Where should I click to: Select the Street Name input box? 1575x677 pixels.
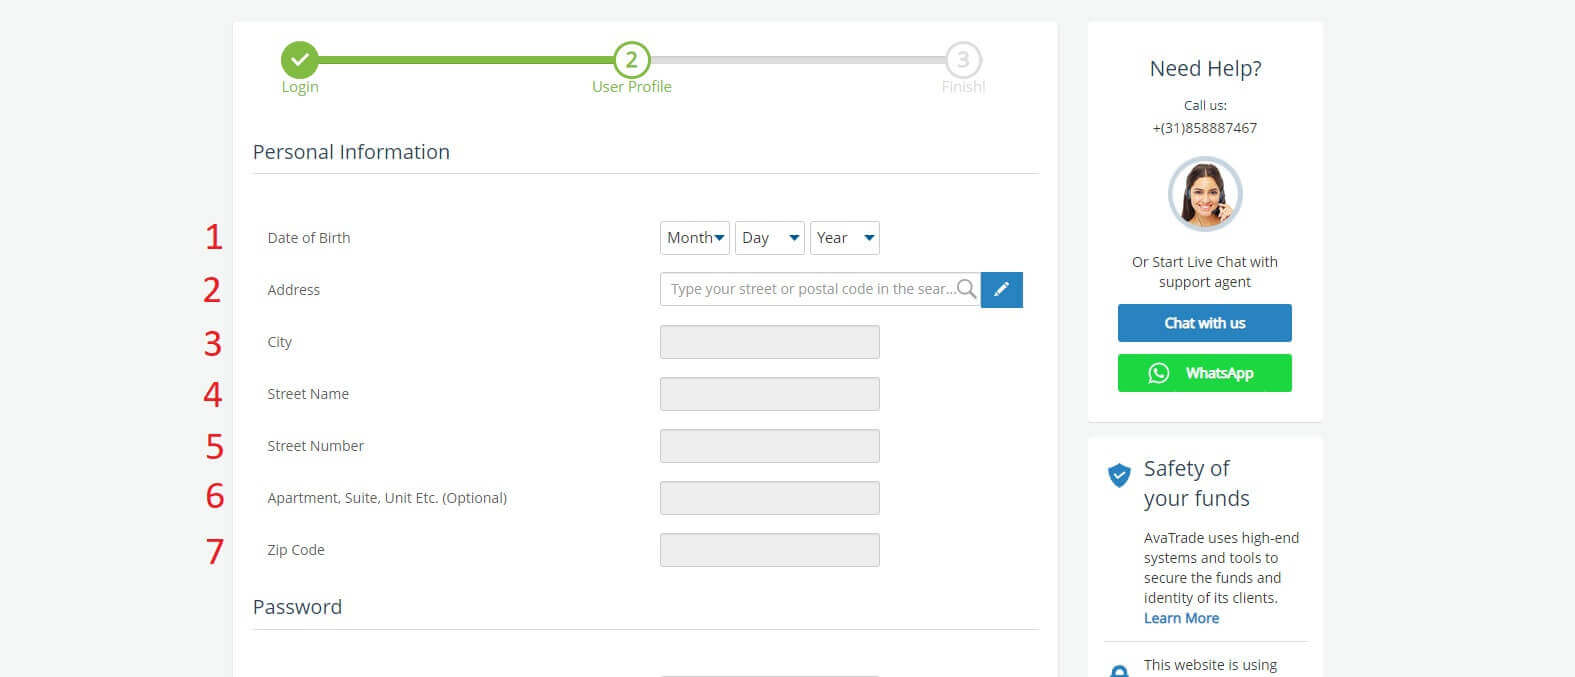[770, 394]
